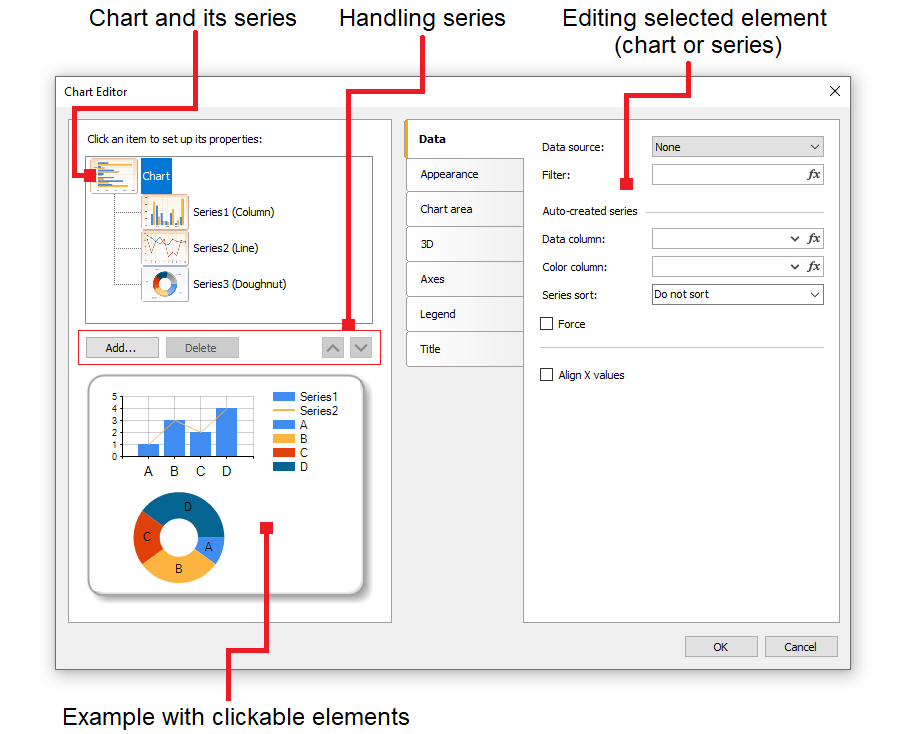Toggle the Align X values checkbox
Viewport: 916px width, 734px height.
547,375
